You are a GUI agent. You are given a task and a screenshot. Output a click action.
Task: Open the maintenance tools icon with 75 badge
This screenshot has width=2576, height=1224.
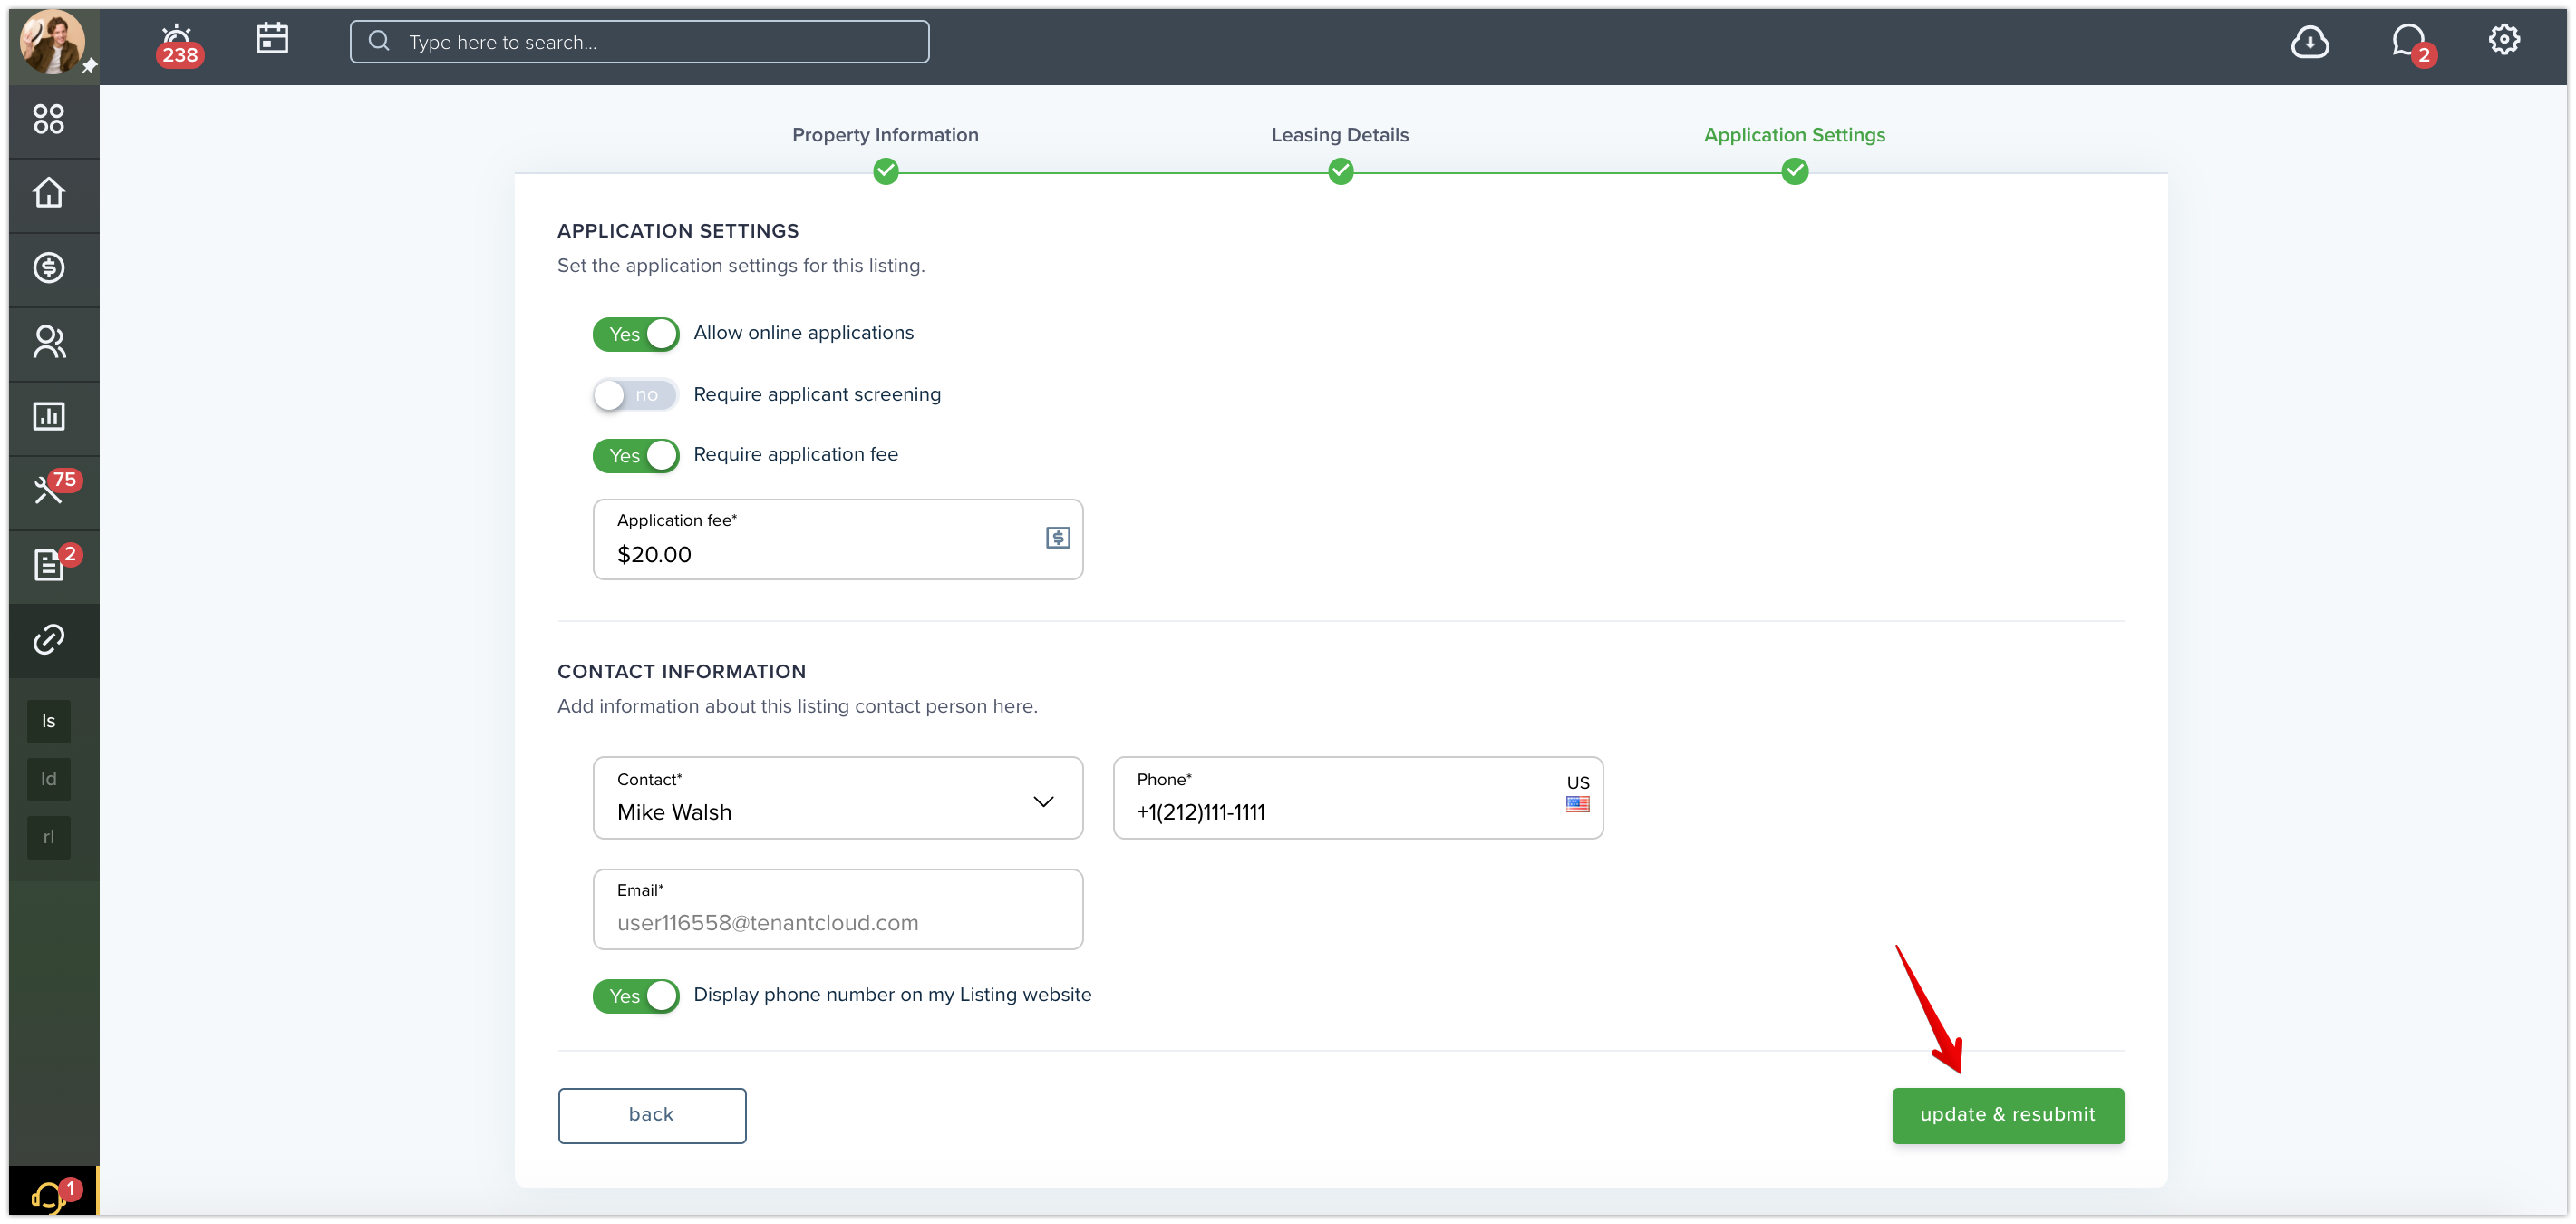tap(49, 490)
